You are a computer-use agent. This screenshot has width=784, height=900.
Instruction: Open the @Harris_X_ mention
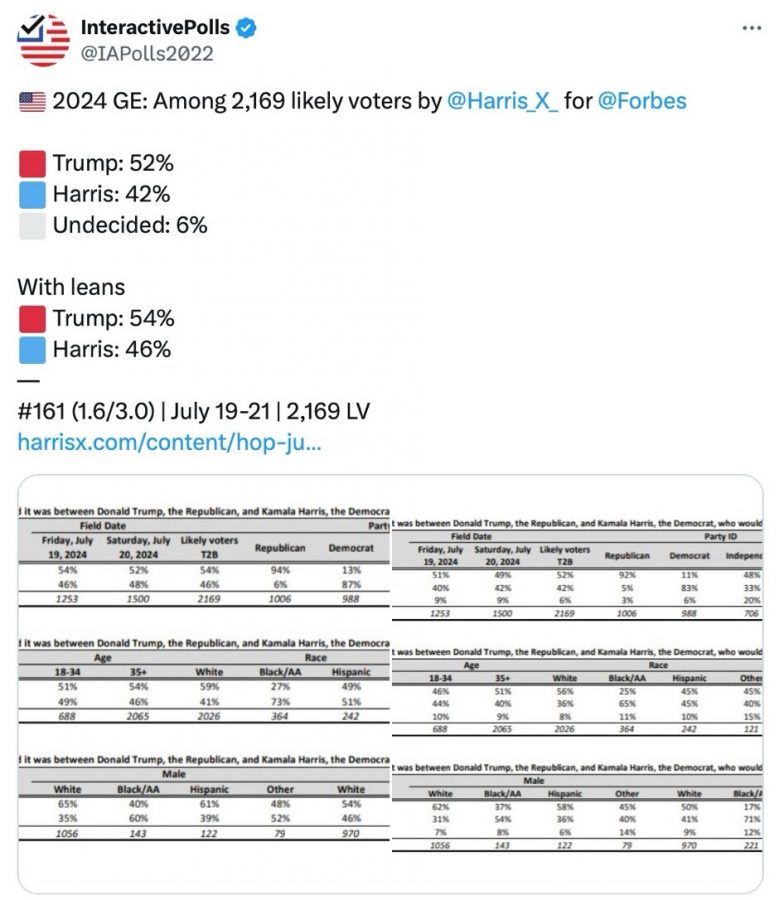point(500,101)
